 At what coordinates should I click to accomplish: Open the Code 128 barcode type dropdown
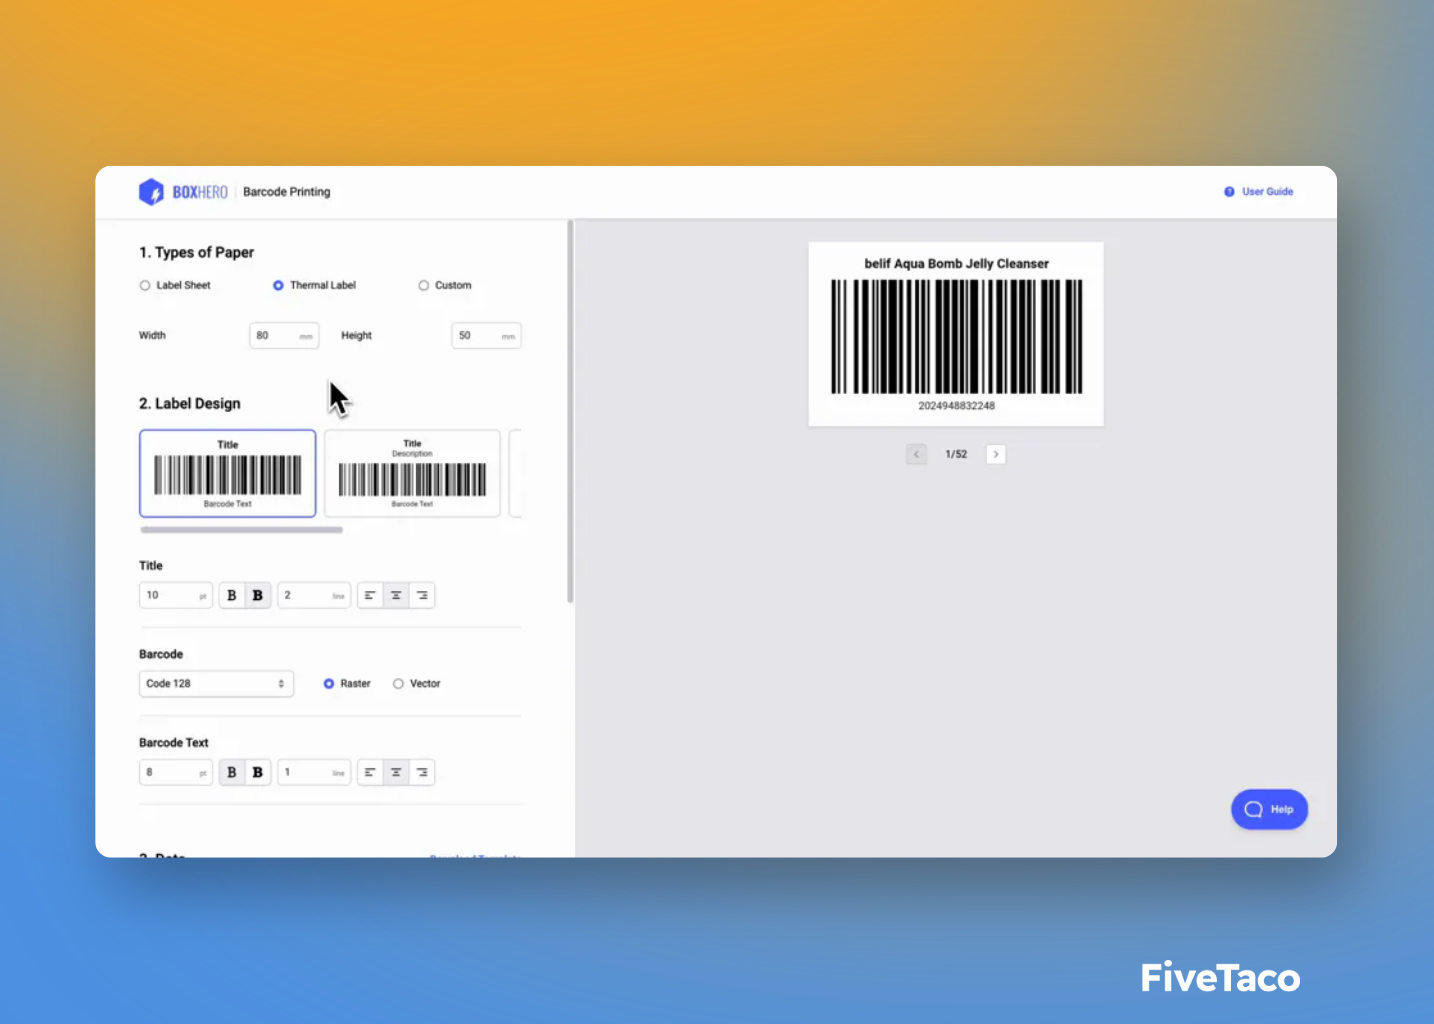[216, 684]
